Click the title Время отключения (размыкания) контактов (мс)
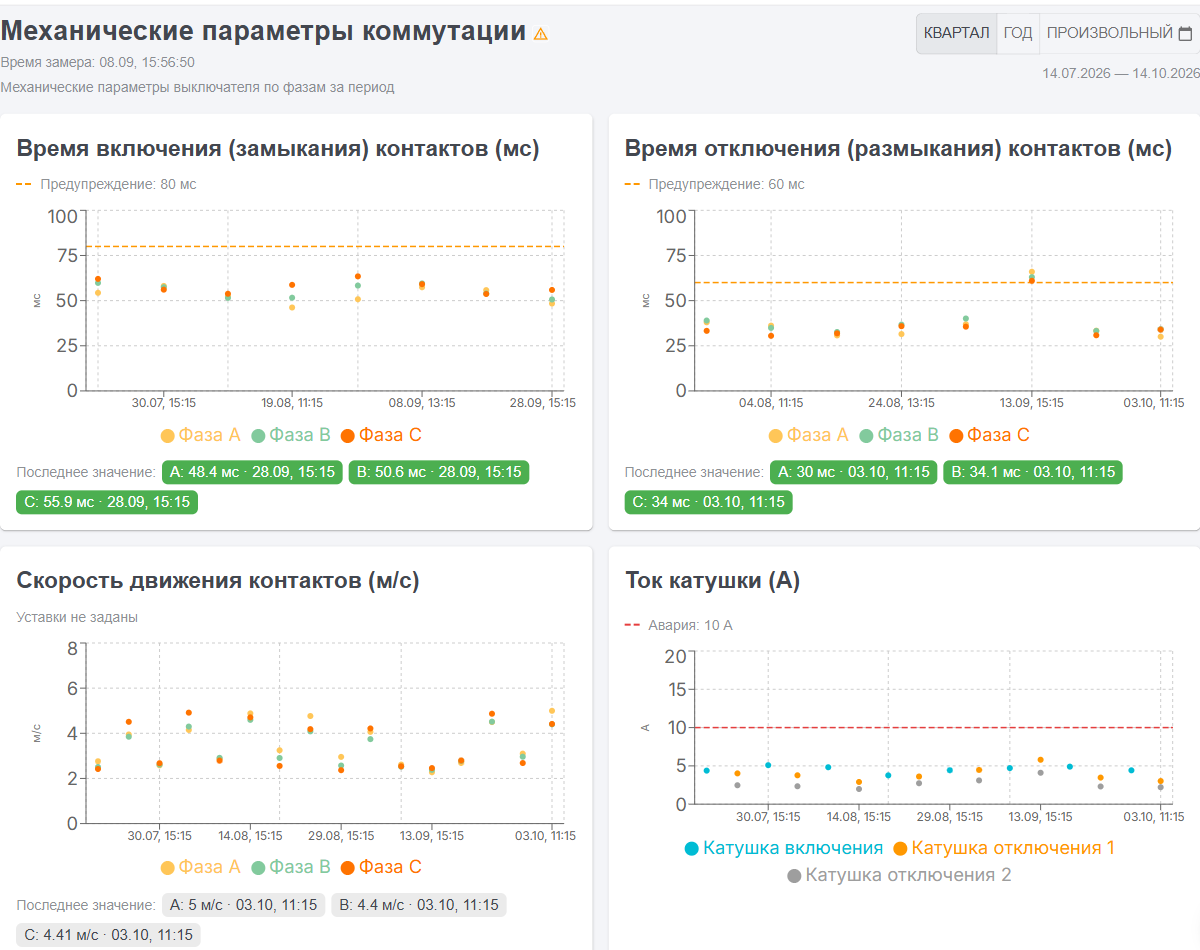Screen dimensions: 1200x950 click(899, 149)
